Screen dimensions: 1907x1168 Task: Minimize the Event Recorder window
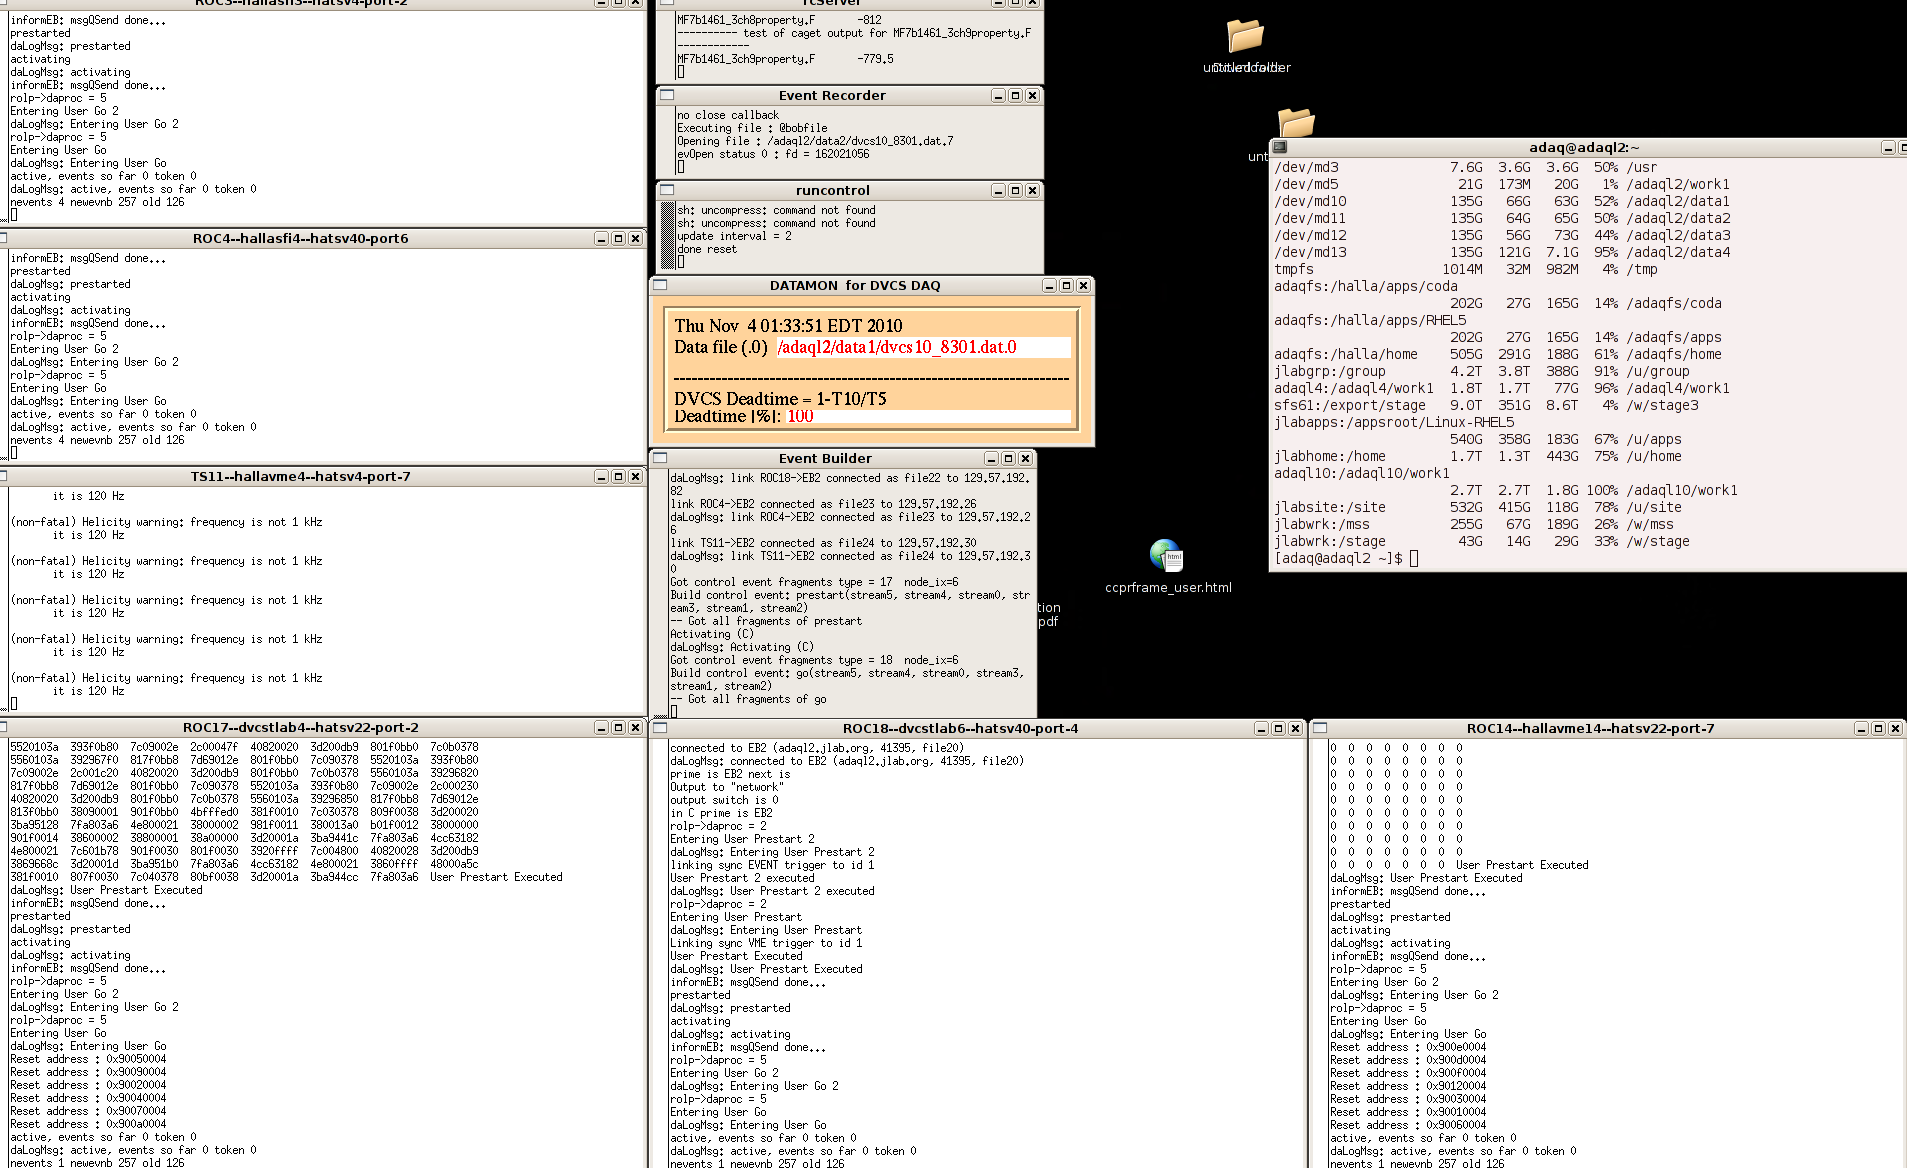[998, 95]
